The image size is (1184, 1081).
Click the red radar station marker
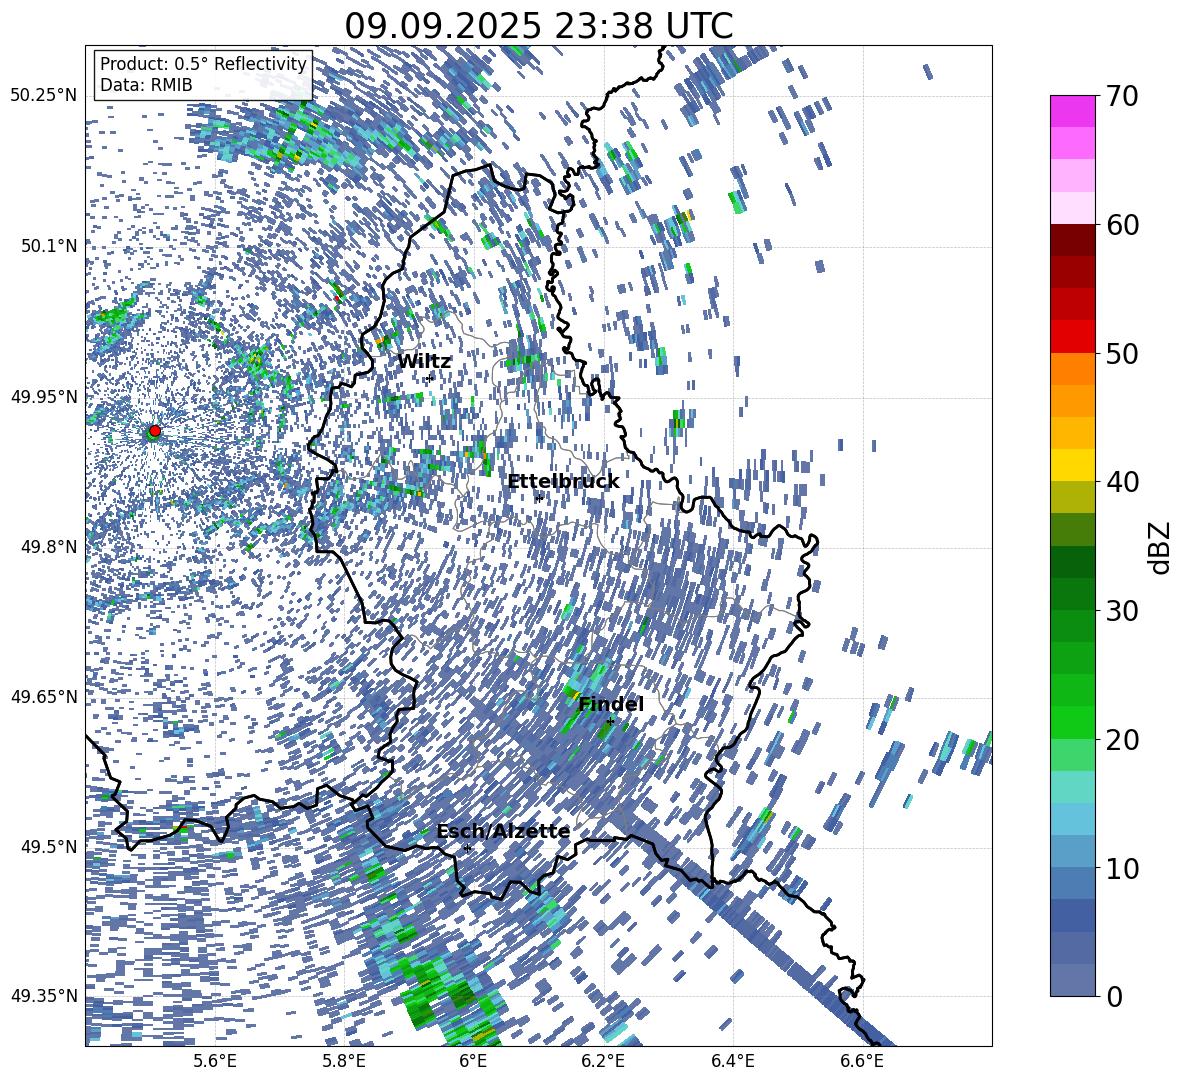coord(155,430)
